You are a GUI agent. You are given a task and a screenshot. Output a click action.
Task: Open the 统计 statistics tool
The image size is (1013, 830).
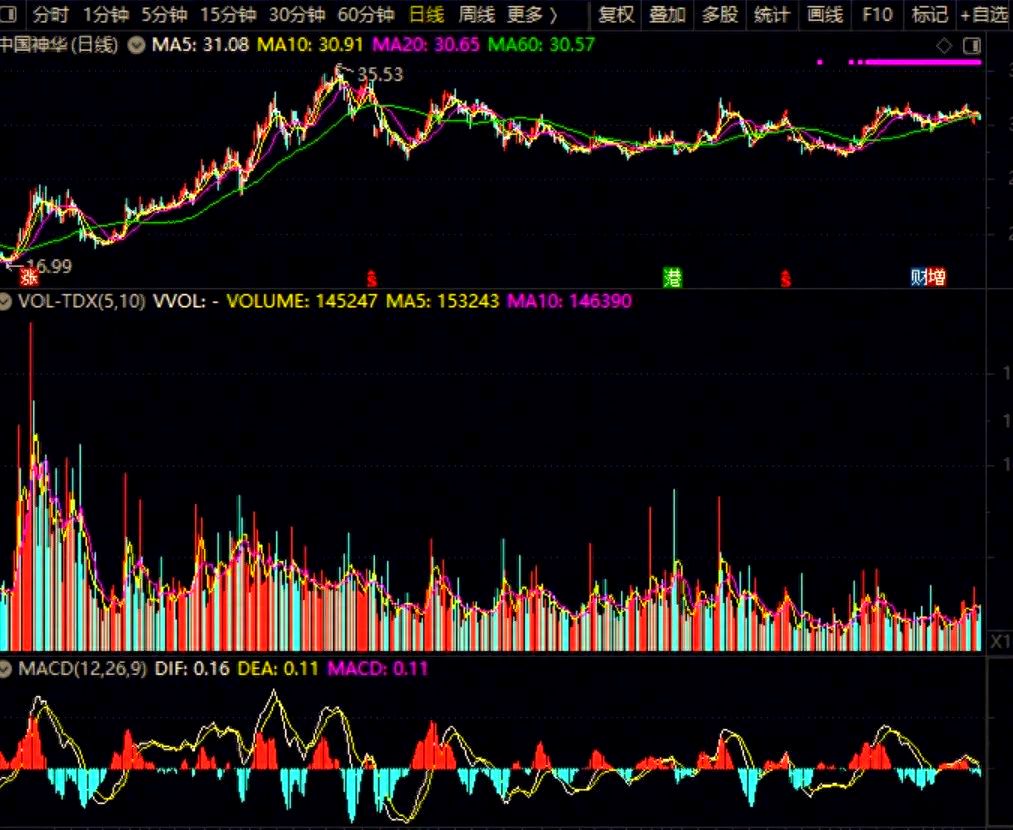pyautogui.click(x=772, y=14)
